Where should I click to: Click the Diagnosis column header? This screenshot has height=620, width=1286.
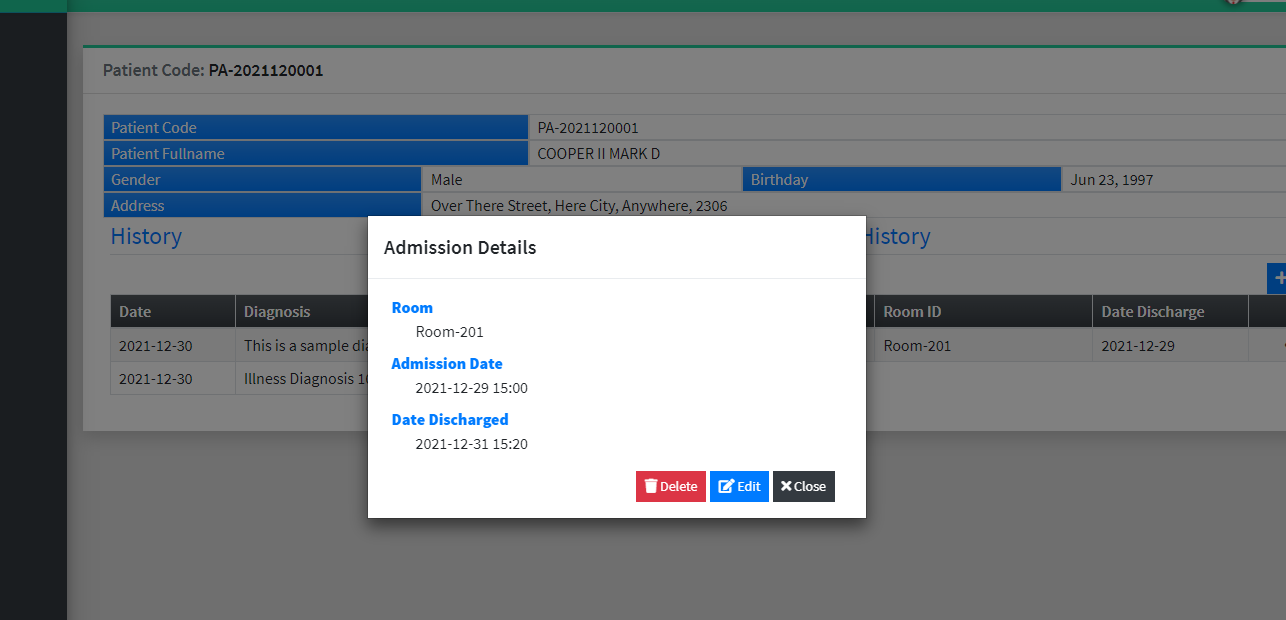pyautogui.click(x=302, y=312)
